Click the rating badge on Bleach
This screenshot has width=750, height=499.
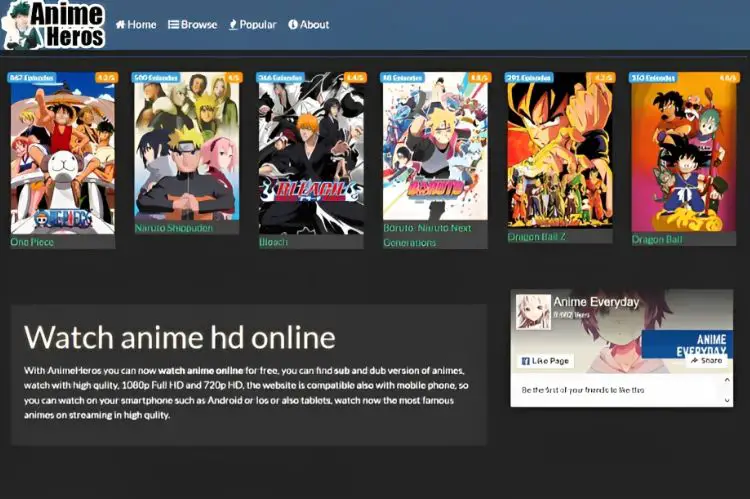pyautogui.click(x=355, y=78)
